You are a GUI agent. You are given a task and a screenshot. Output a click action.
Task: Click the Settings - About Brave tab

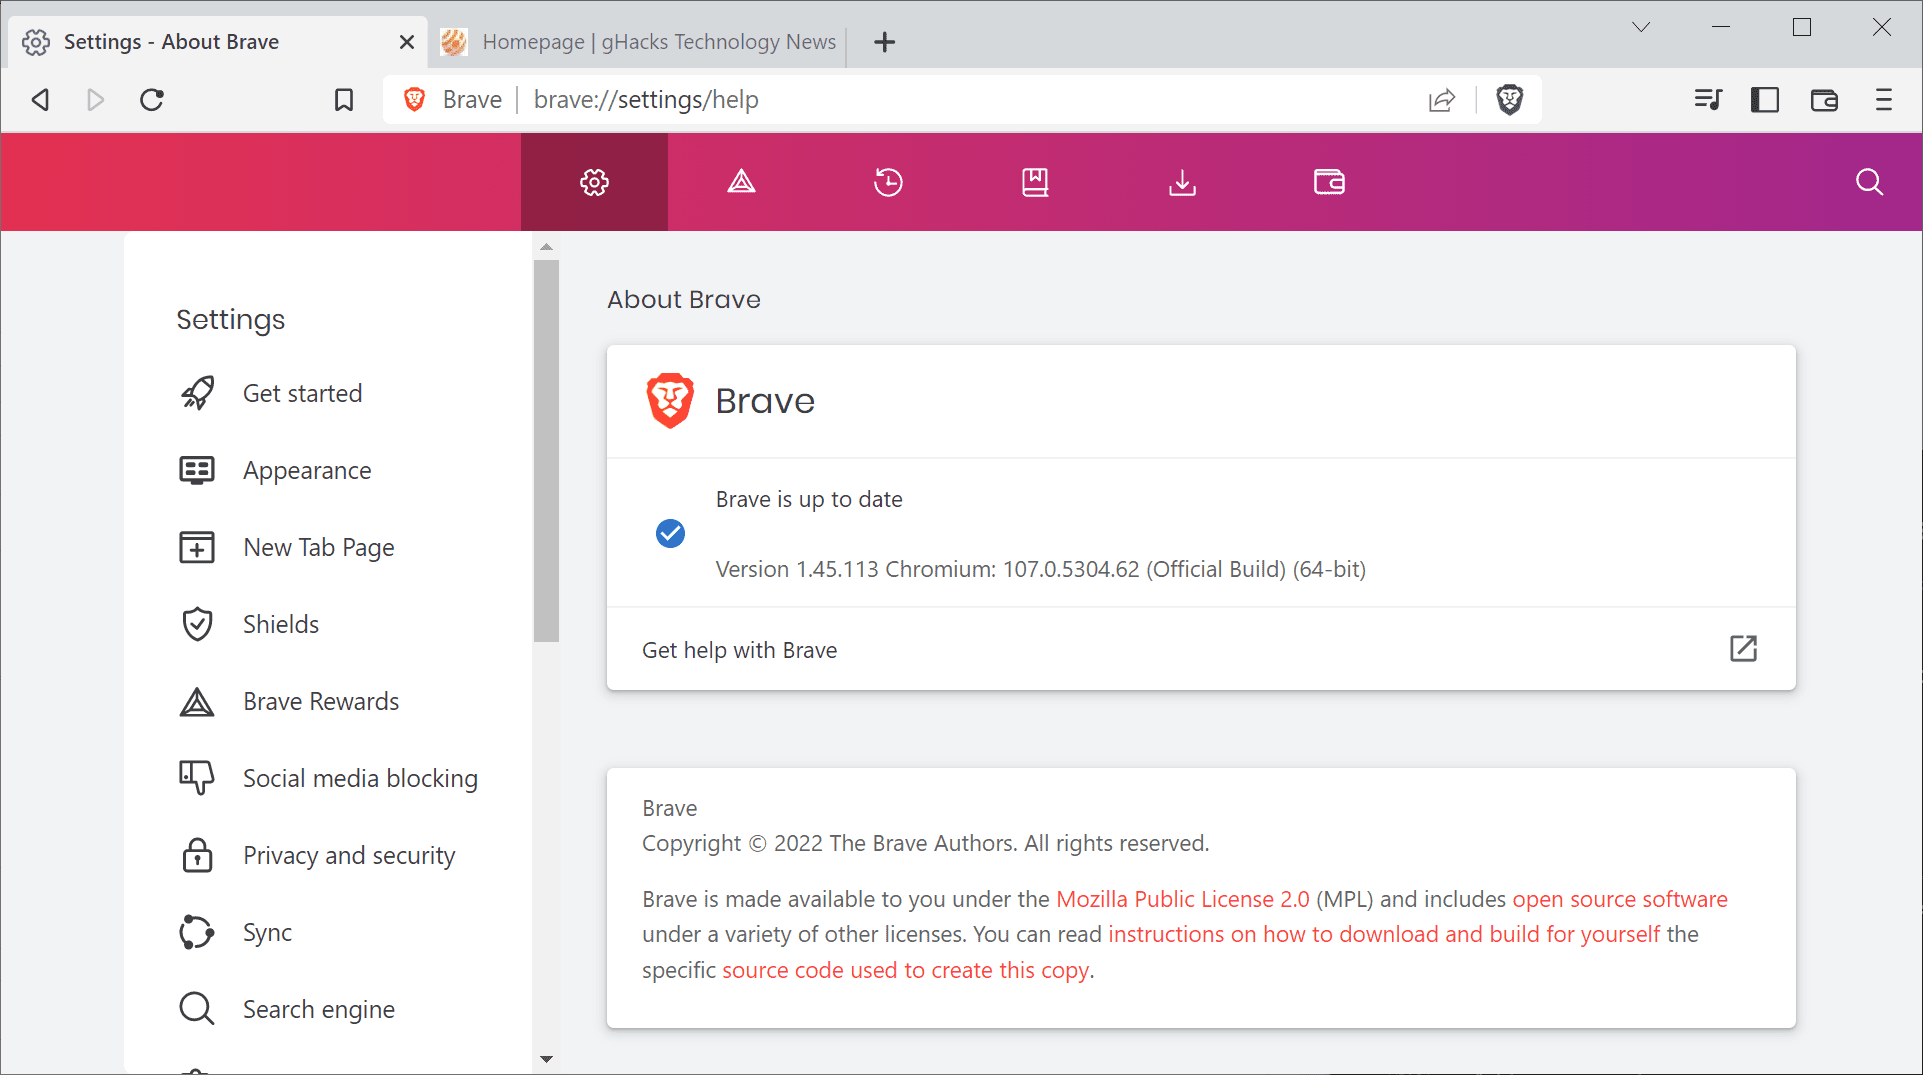click(218, 42)
